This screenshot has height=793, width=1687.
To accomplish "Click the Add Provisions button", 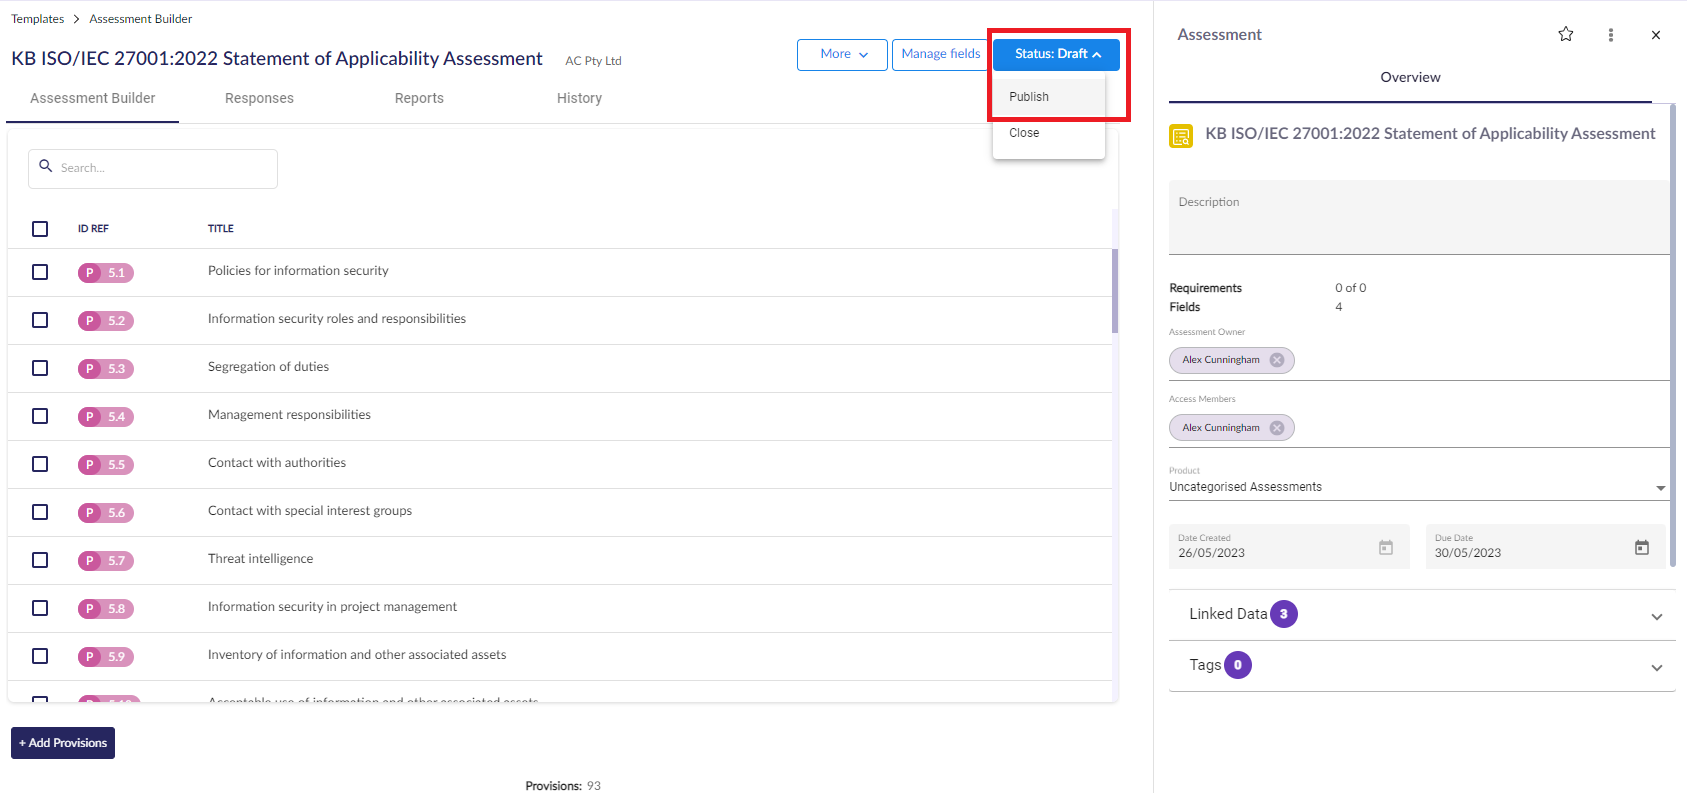I will click(63, 743).
